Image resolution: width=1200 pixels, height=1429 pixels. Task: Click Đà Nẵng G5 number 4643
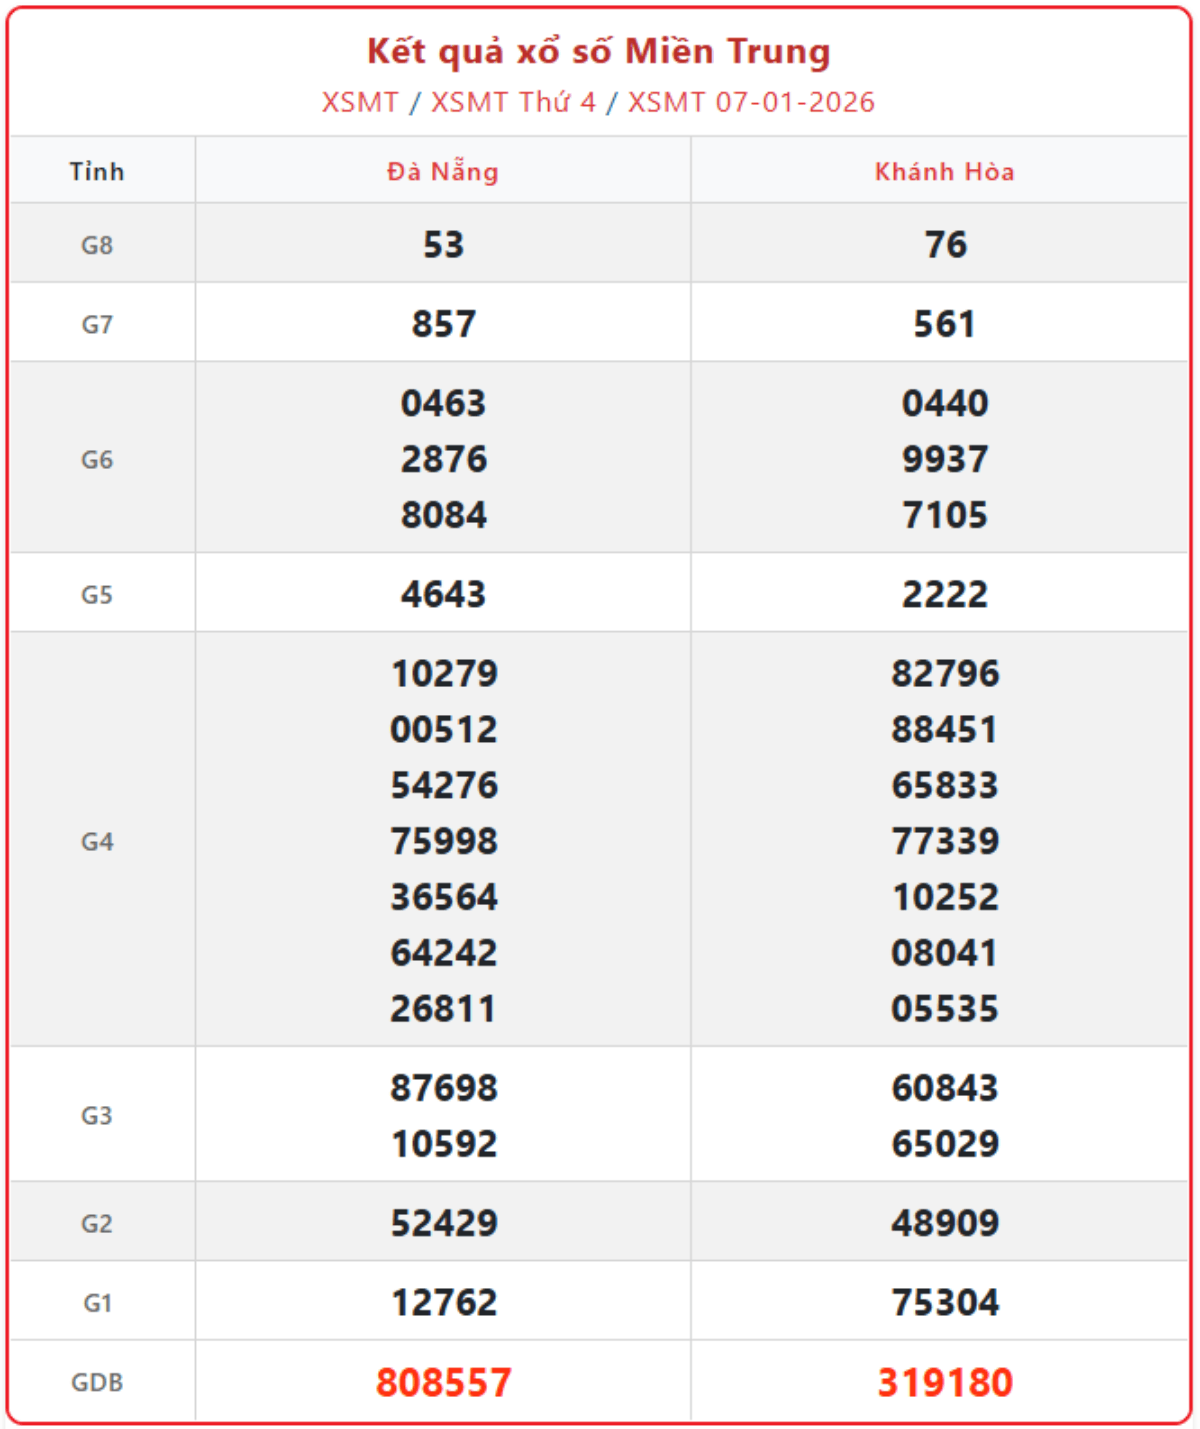pos(443,594)
